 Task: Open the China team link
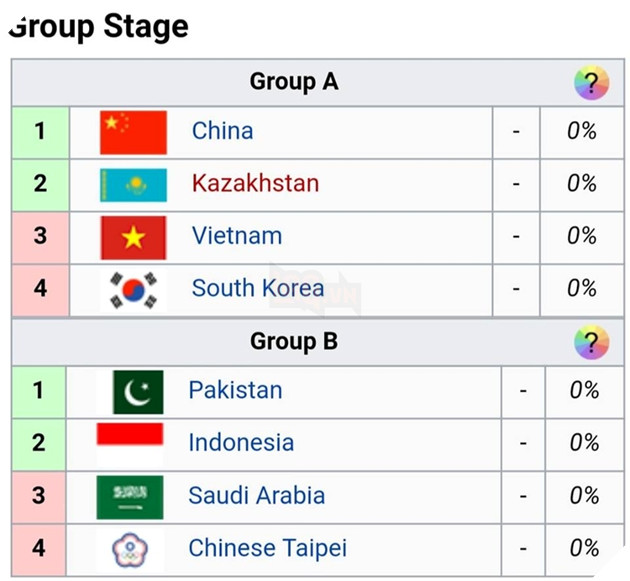223,131
